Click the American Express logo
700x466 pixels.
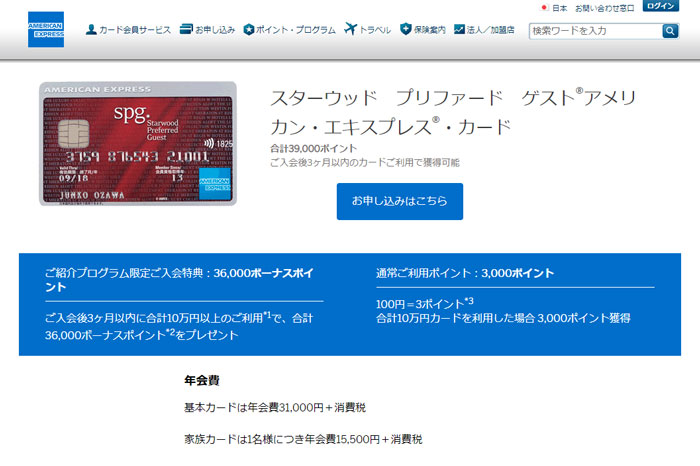(x=46, y=29)
